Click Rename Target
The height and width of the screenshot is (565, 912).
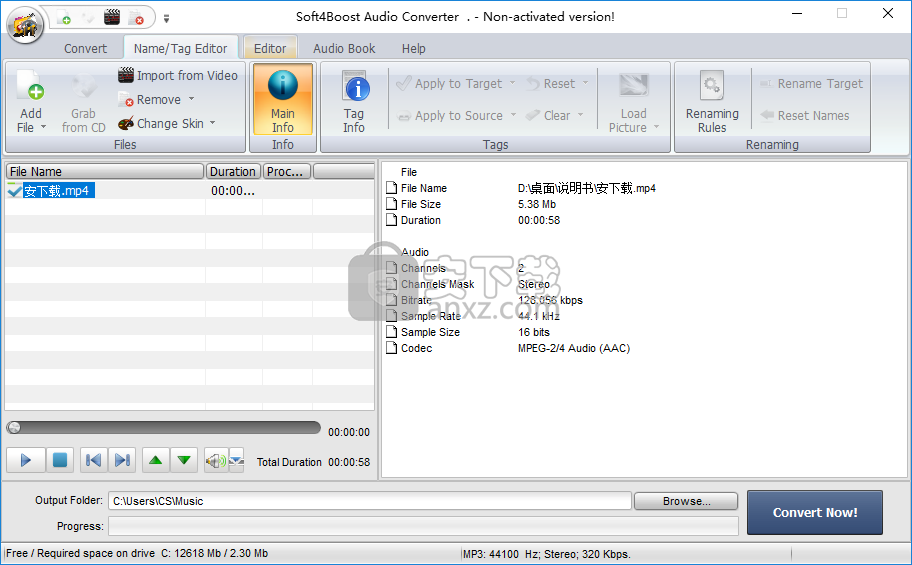[811, 83]
